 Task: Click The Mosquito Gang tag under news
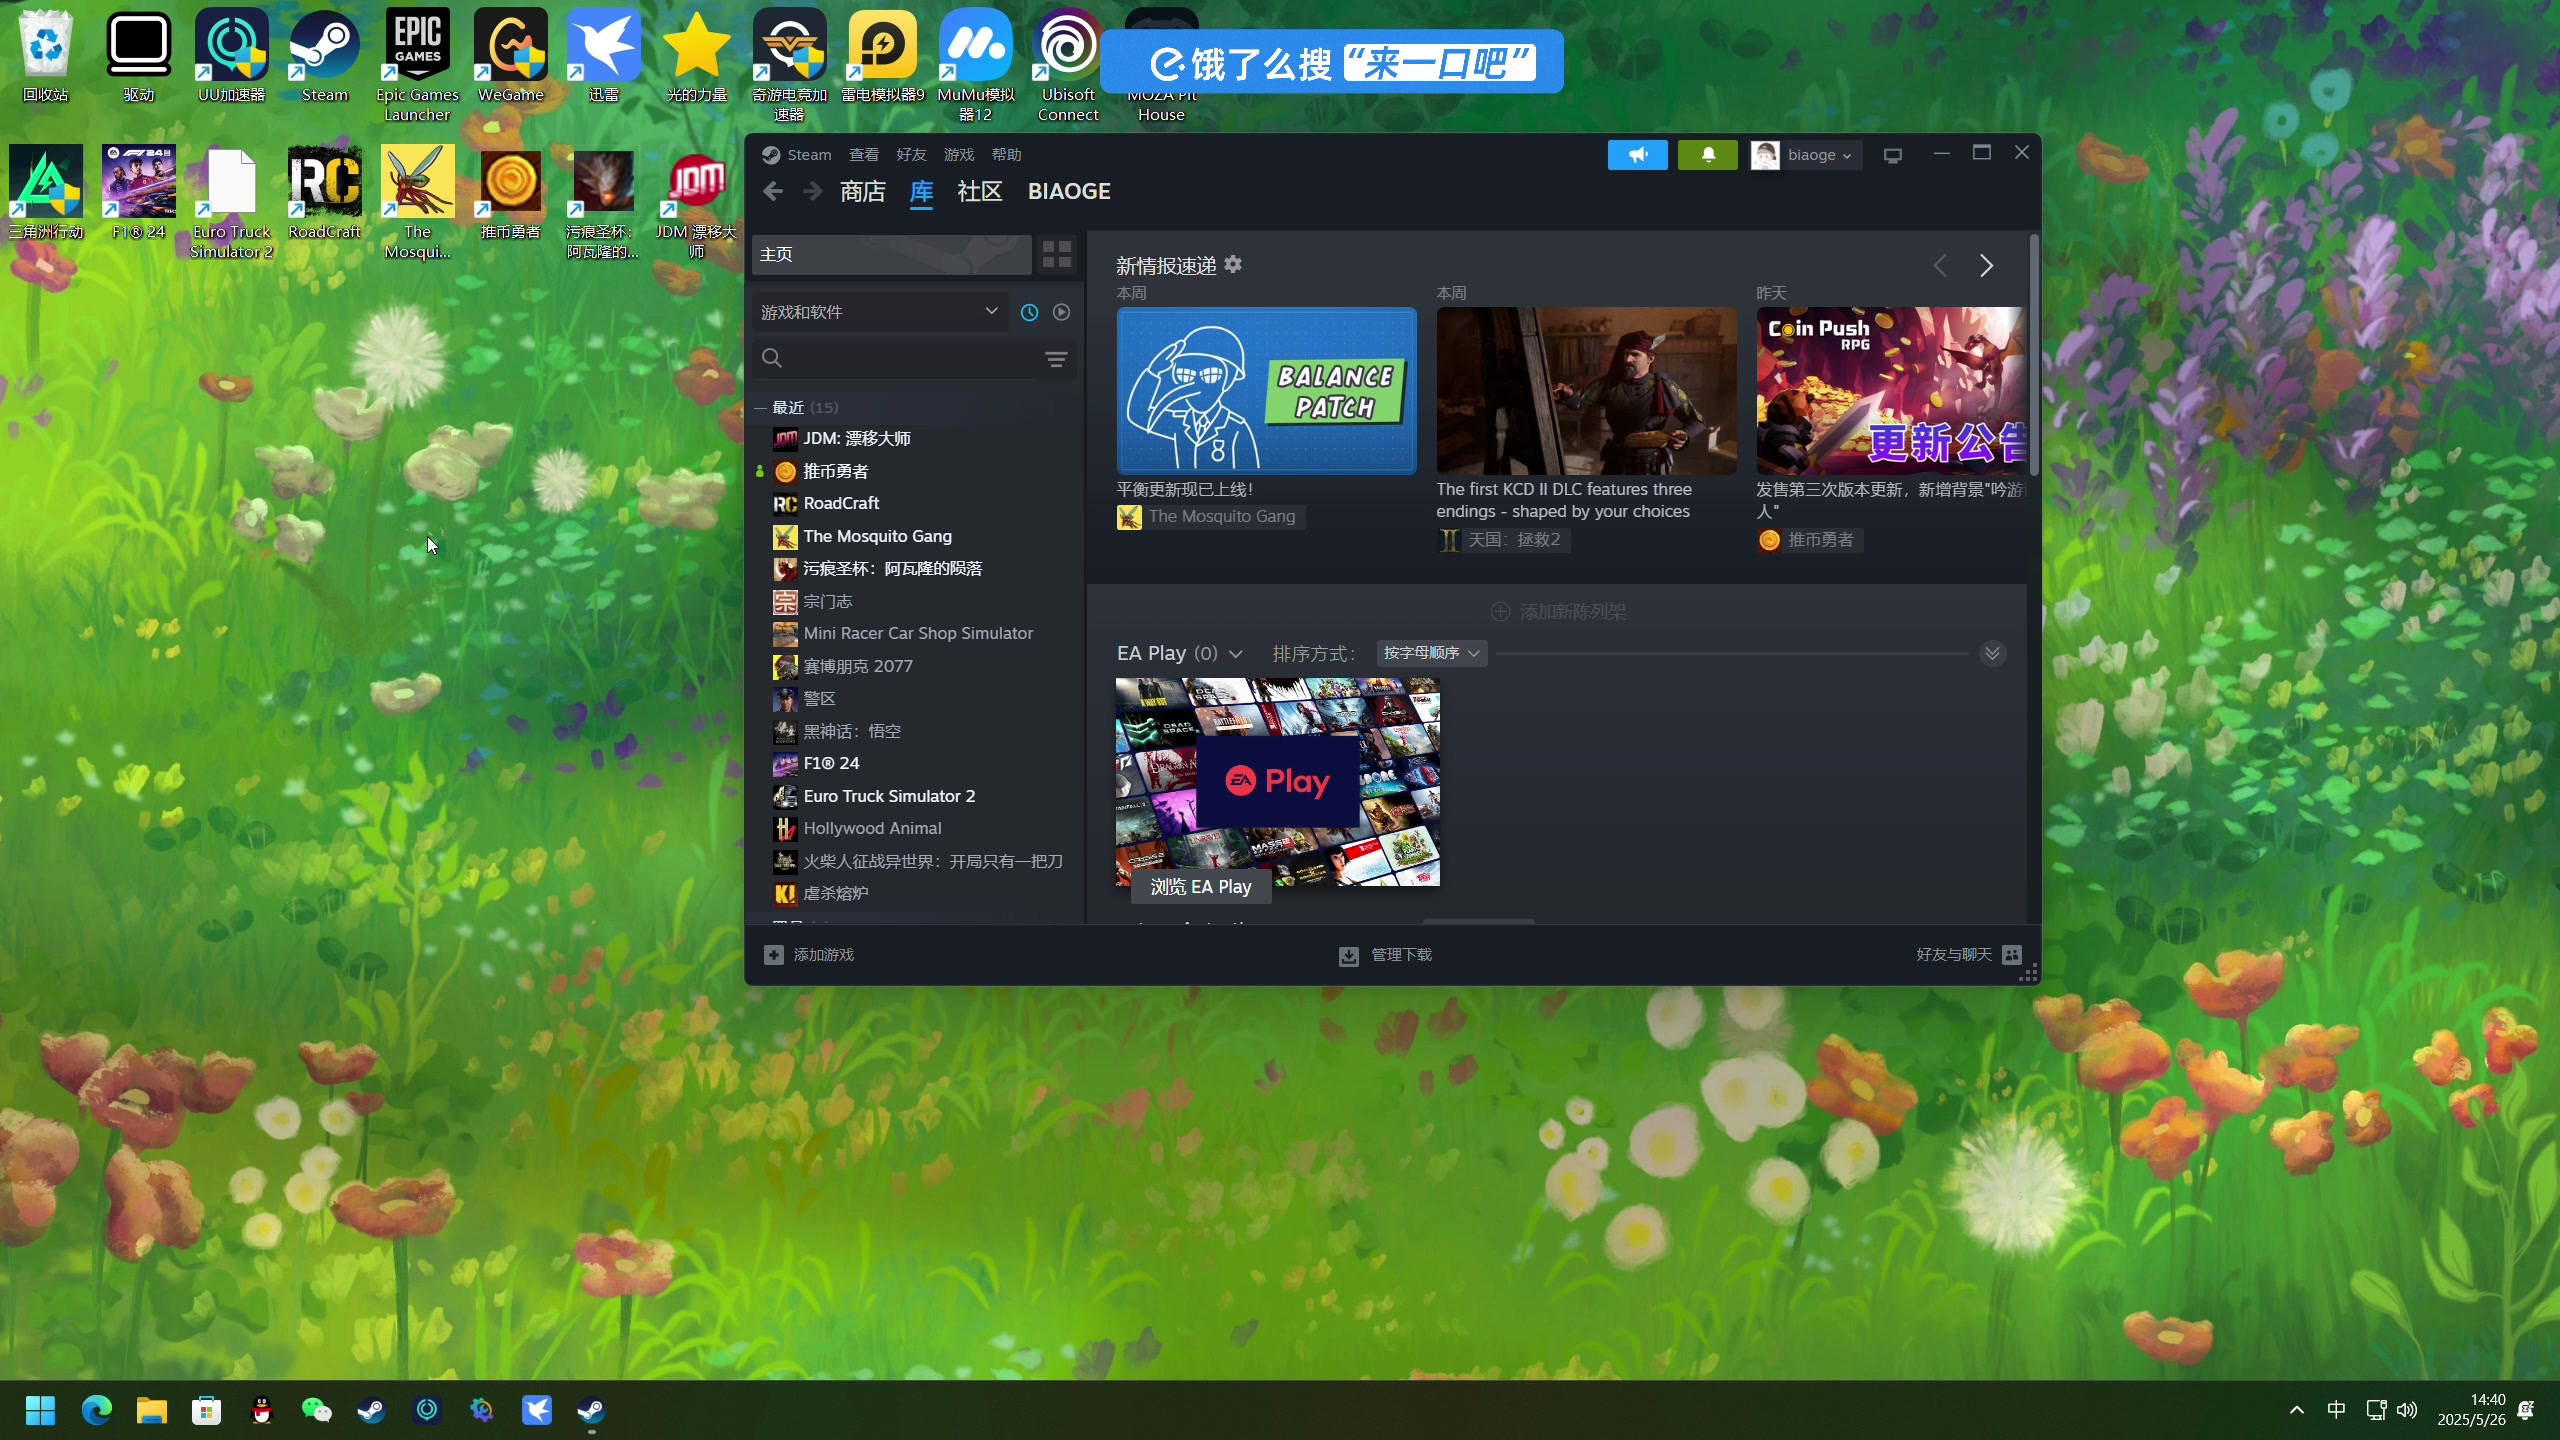(1210, 517)
